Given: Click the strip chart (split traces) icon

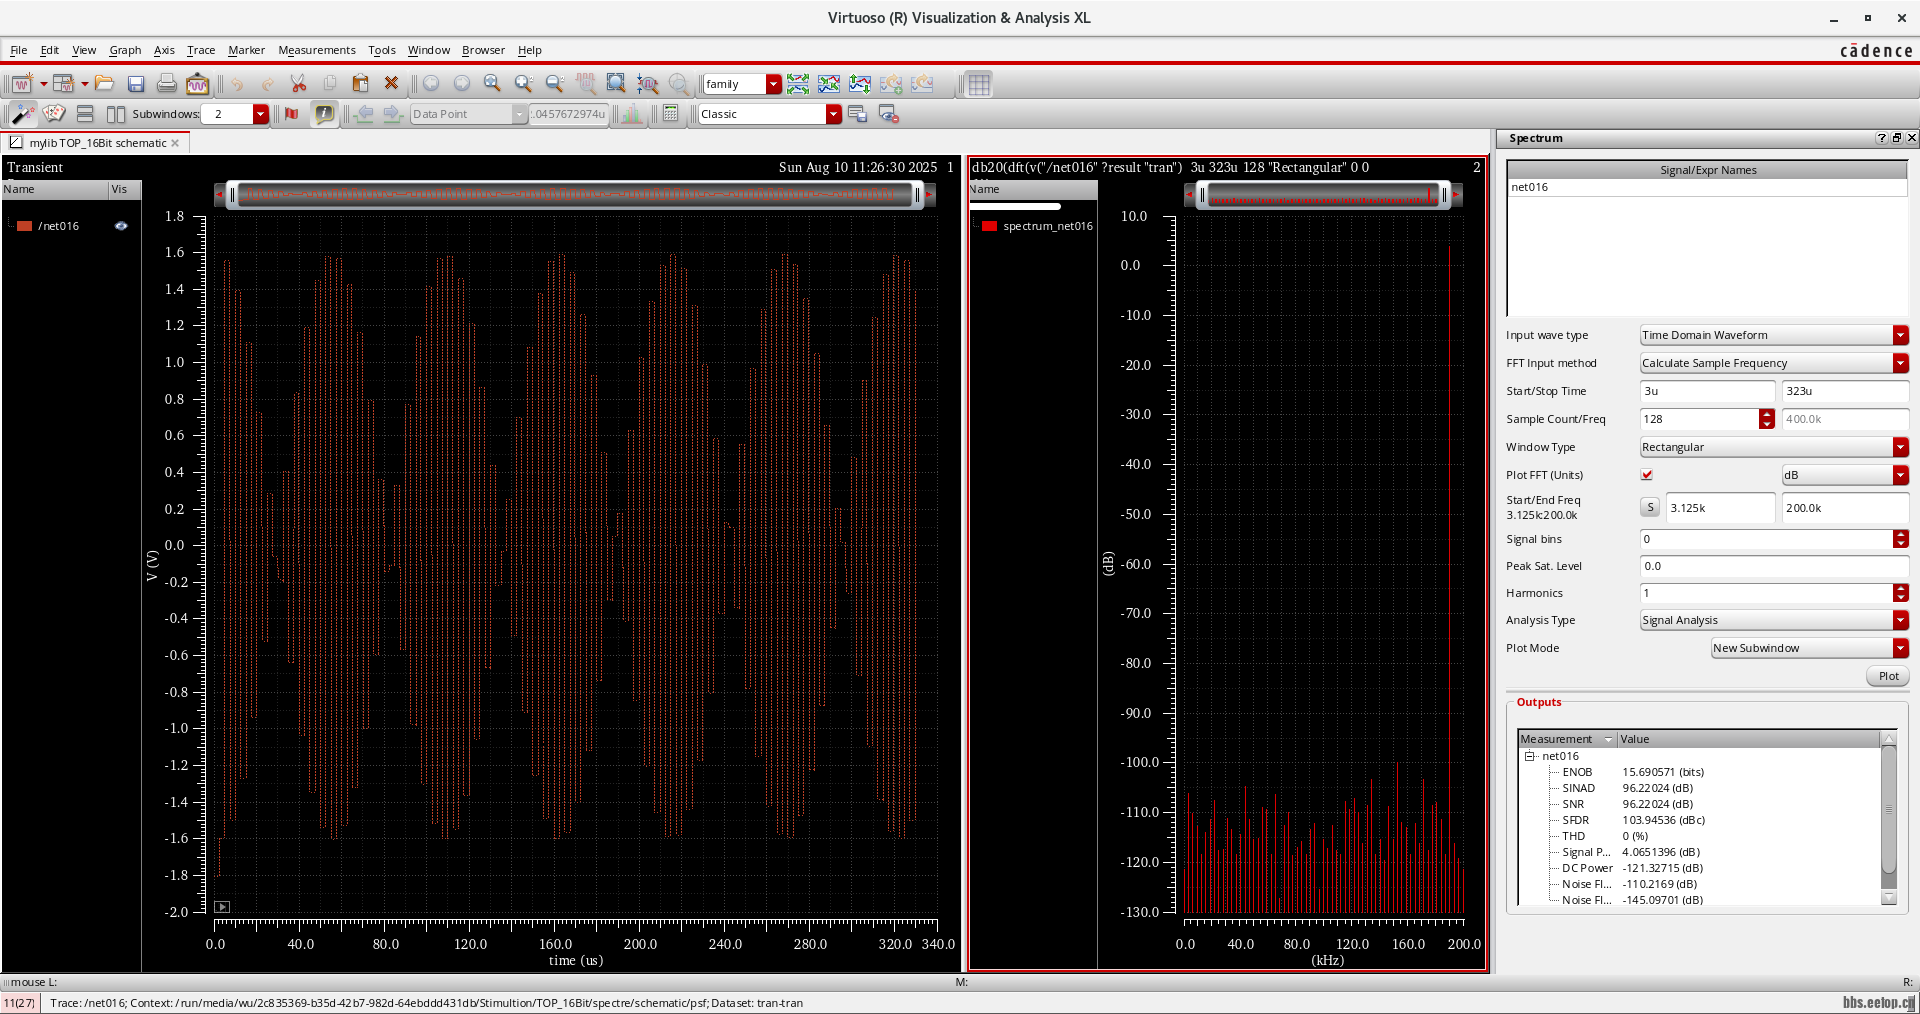Looking at the screenshot, I should coord(798,84).
